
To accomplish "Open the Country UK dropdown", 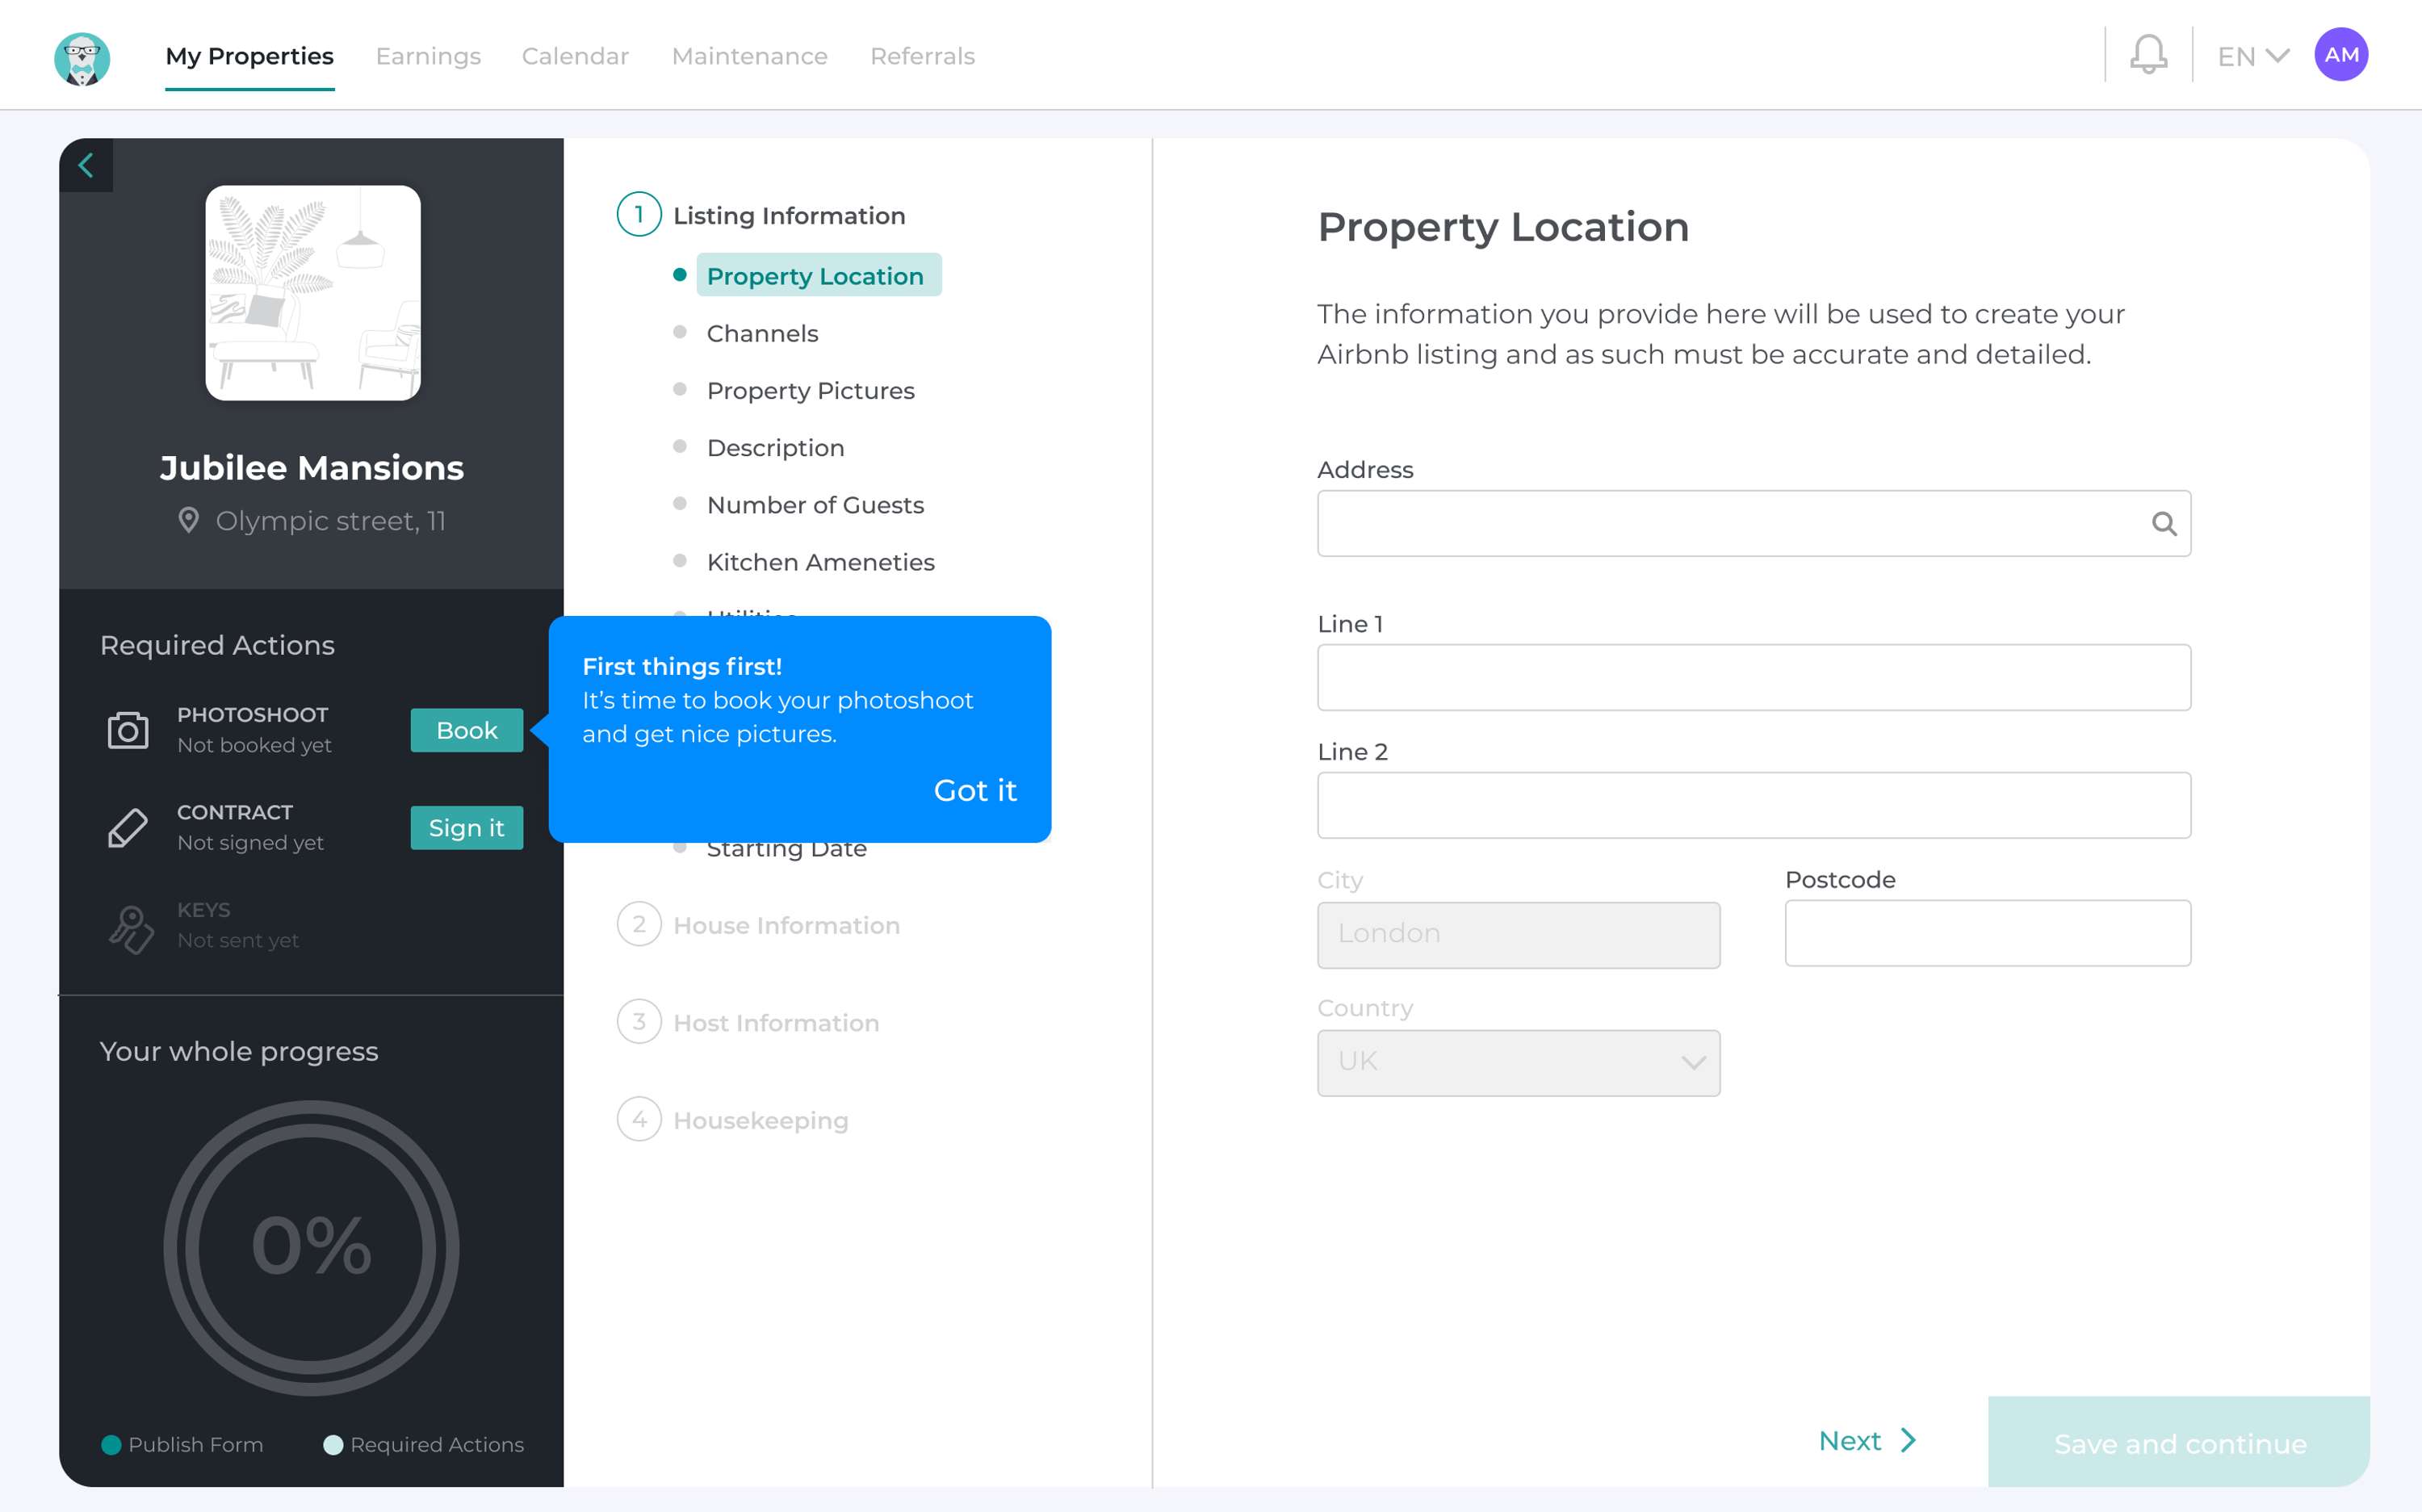I will (x=1518, y=1062).
